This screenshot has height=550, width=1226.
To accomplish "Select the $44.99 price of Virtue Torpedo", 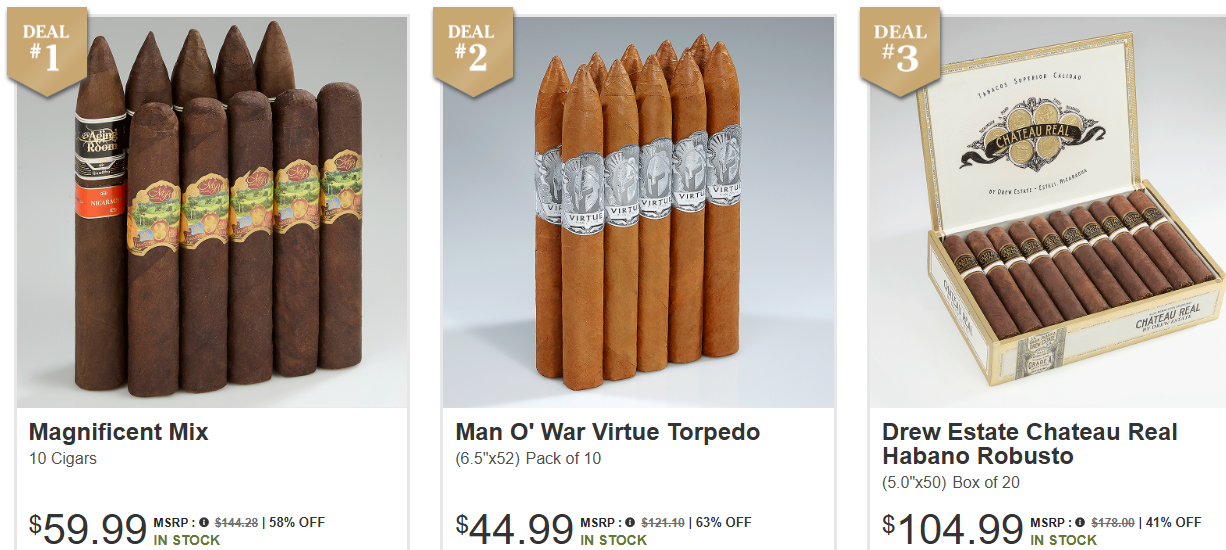I will [515, 530].
